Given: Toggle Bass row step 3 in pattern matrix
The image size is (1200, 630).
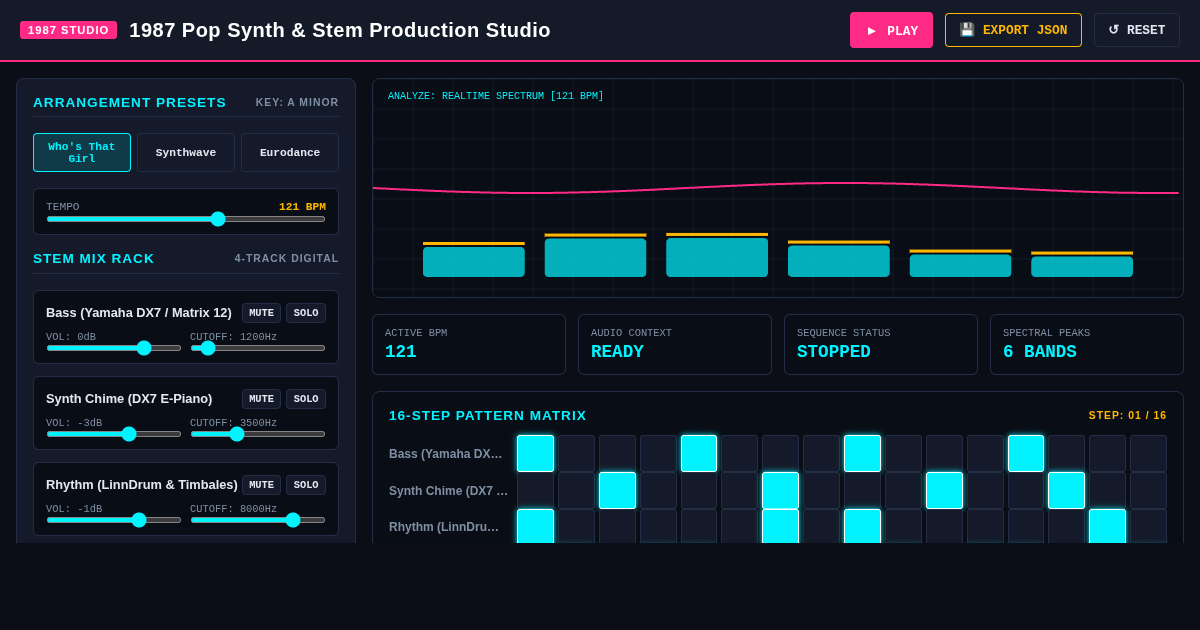Looking at the screenshot, I should coord(617,453).
